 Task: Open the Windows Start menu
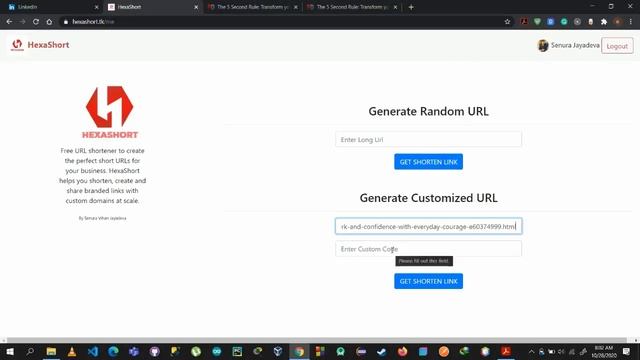10,351
